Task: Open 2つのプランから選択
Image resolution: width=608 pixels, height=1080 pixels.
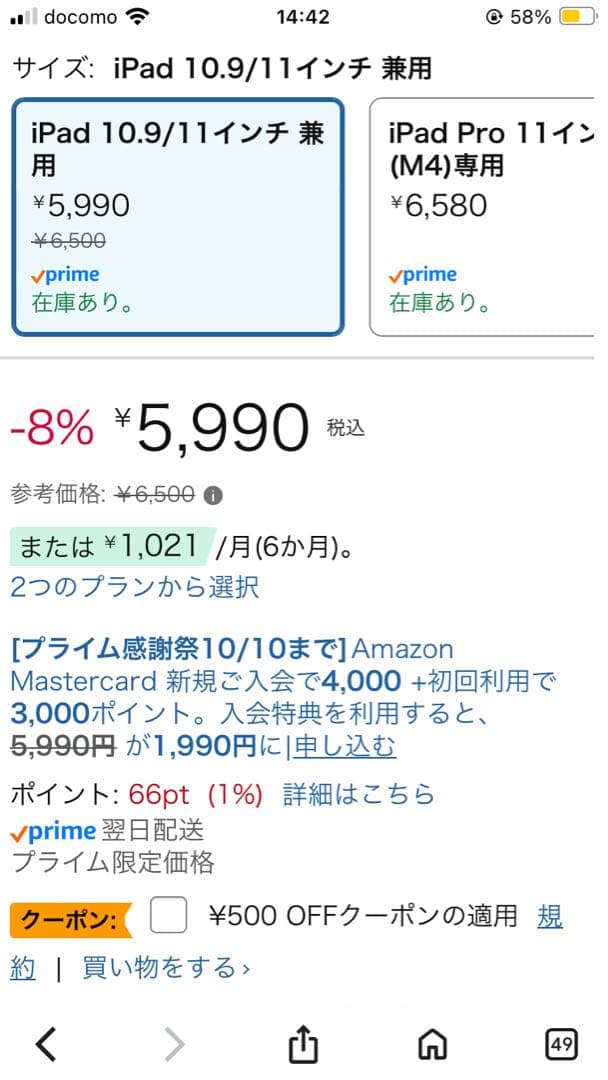Action: pos(135,588)
